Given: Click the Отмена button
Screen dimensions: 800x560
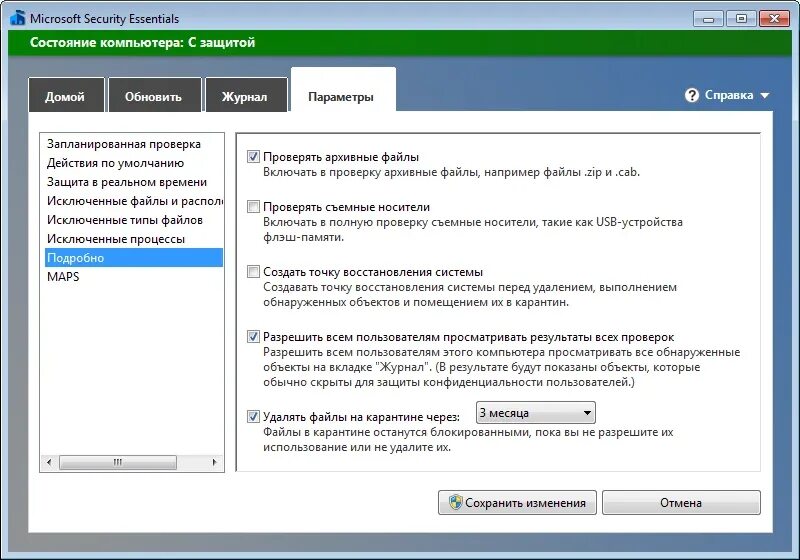Looking at the screenshot, I should pyautogui.click(x=681, y=503).
